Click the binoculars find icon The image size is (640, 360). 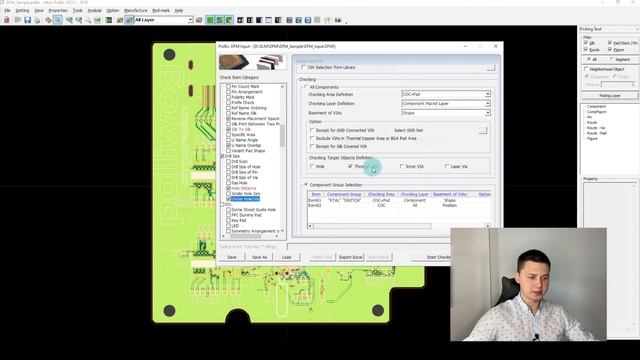click(x=338, y=20)
